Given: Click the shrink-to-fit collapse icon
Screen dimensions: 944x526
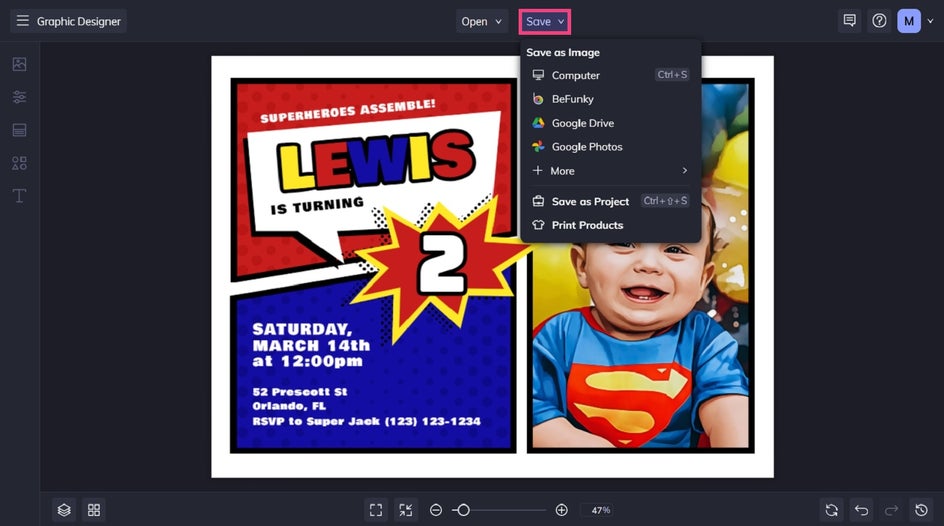Looking at the screenshot, I should tap(406, 510).
